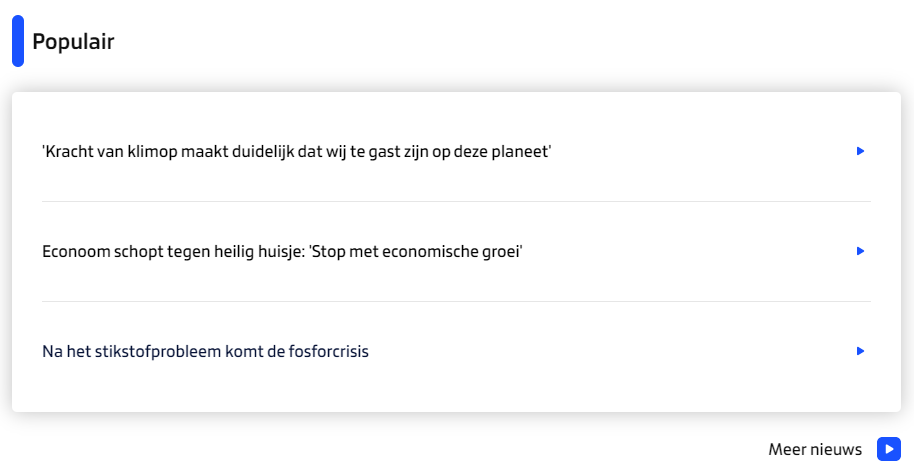
Task: Click the divider line below the klimop headline
Action: pos(456,201)
